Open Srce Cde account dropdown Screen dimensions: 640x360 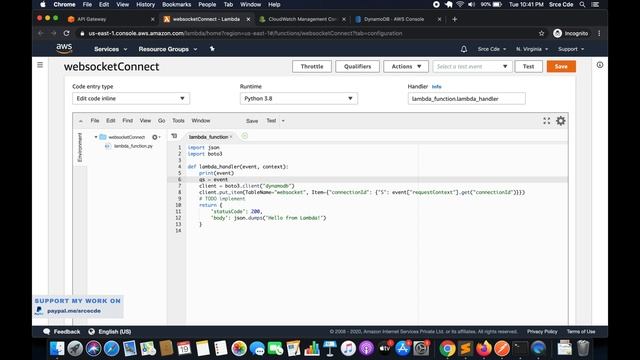(491, 49)
